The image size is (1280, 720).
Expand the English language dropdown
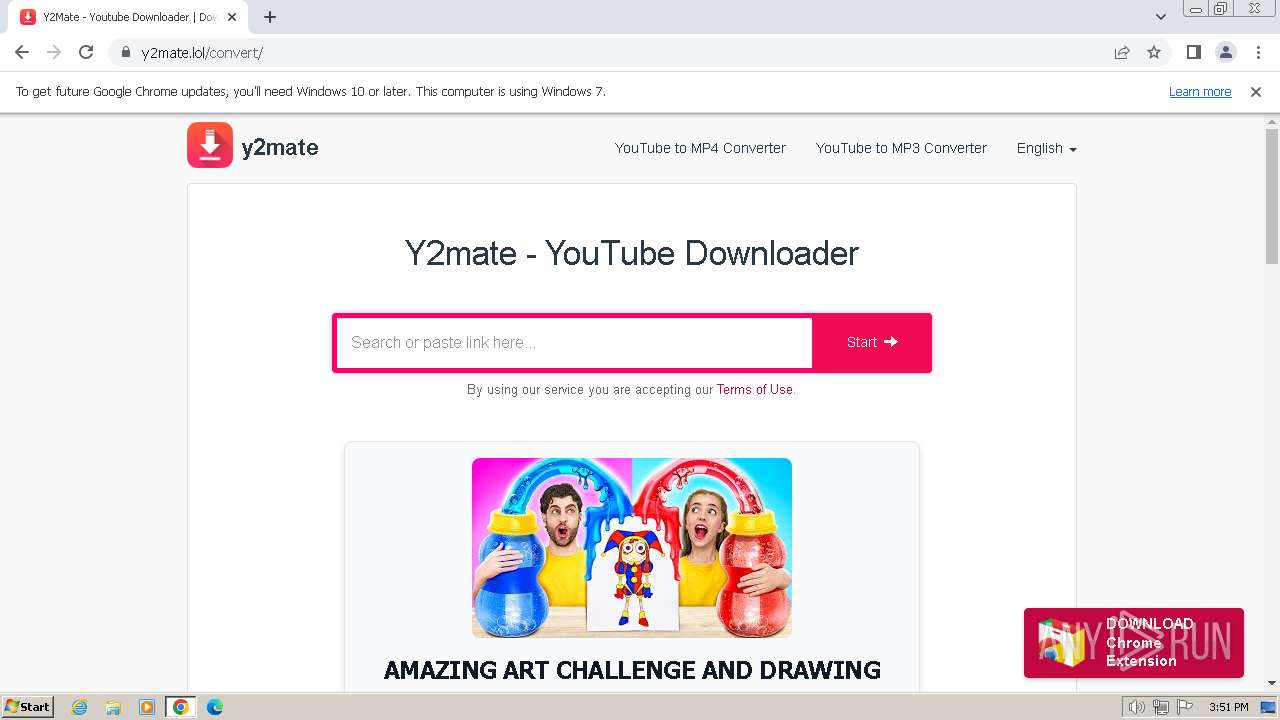click(1046, 148)
